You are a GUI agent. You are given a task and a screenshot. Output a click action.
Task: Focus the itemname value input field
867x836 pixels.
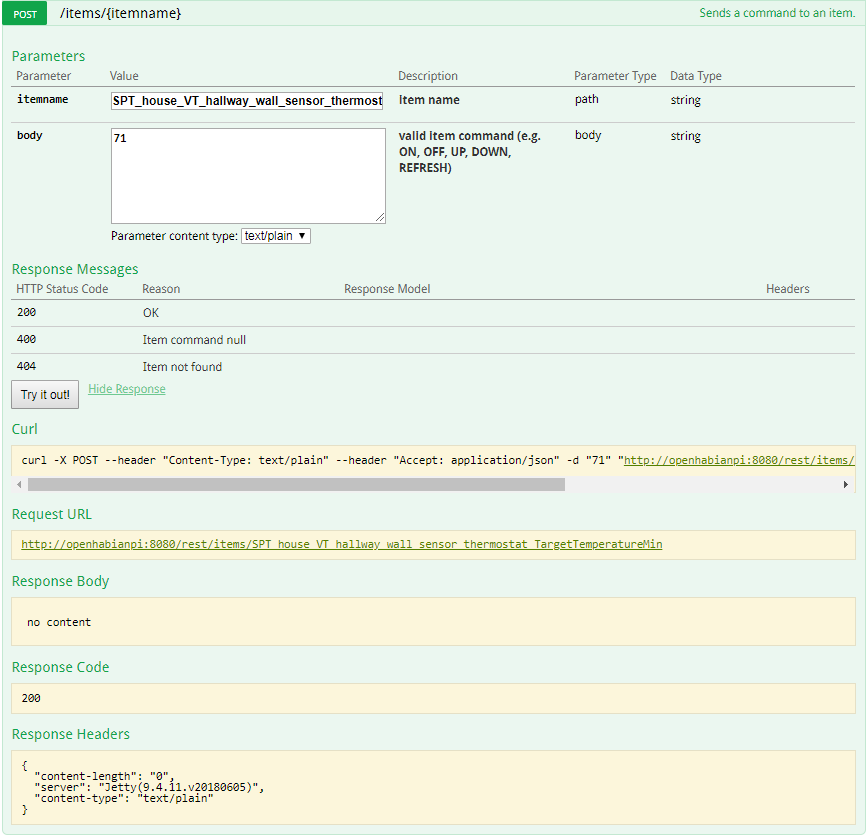coord(247,101)
